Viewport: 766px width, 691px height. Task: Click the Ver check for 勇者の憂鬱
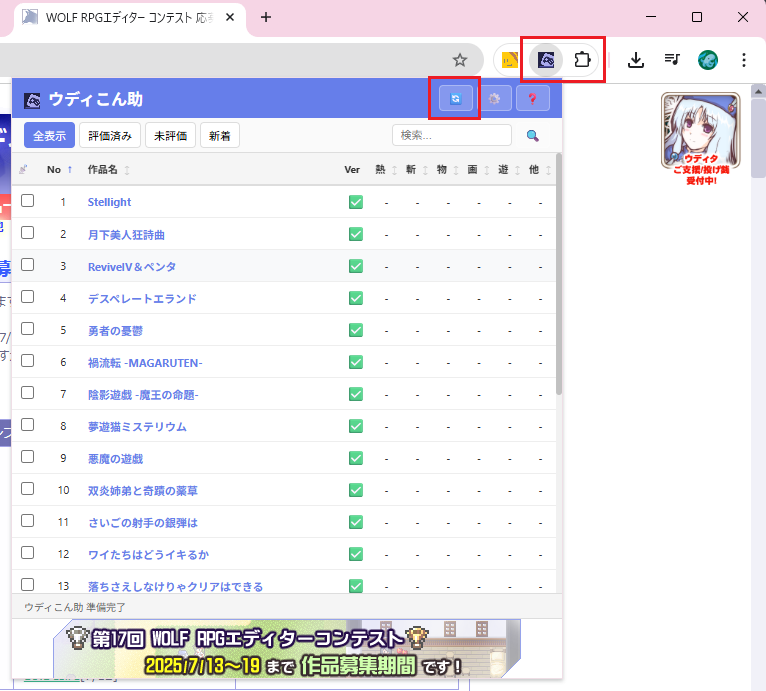356,330
